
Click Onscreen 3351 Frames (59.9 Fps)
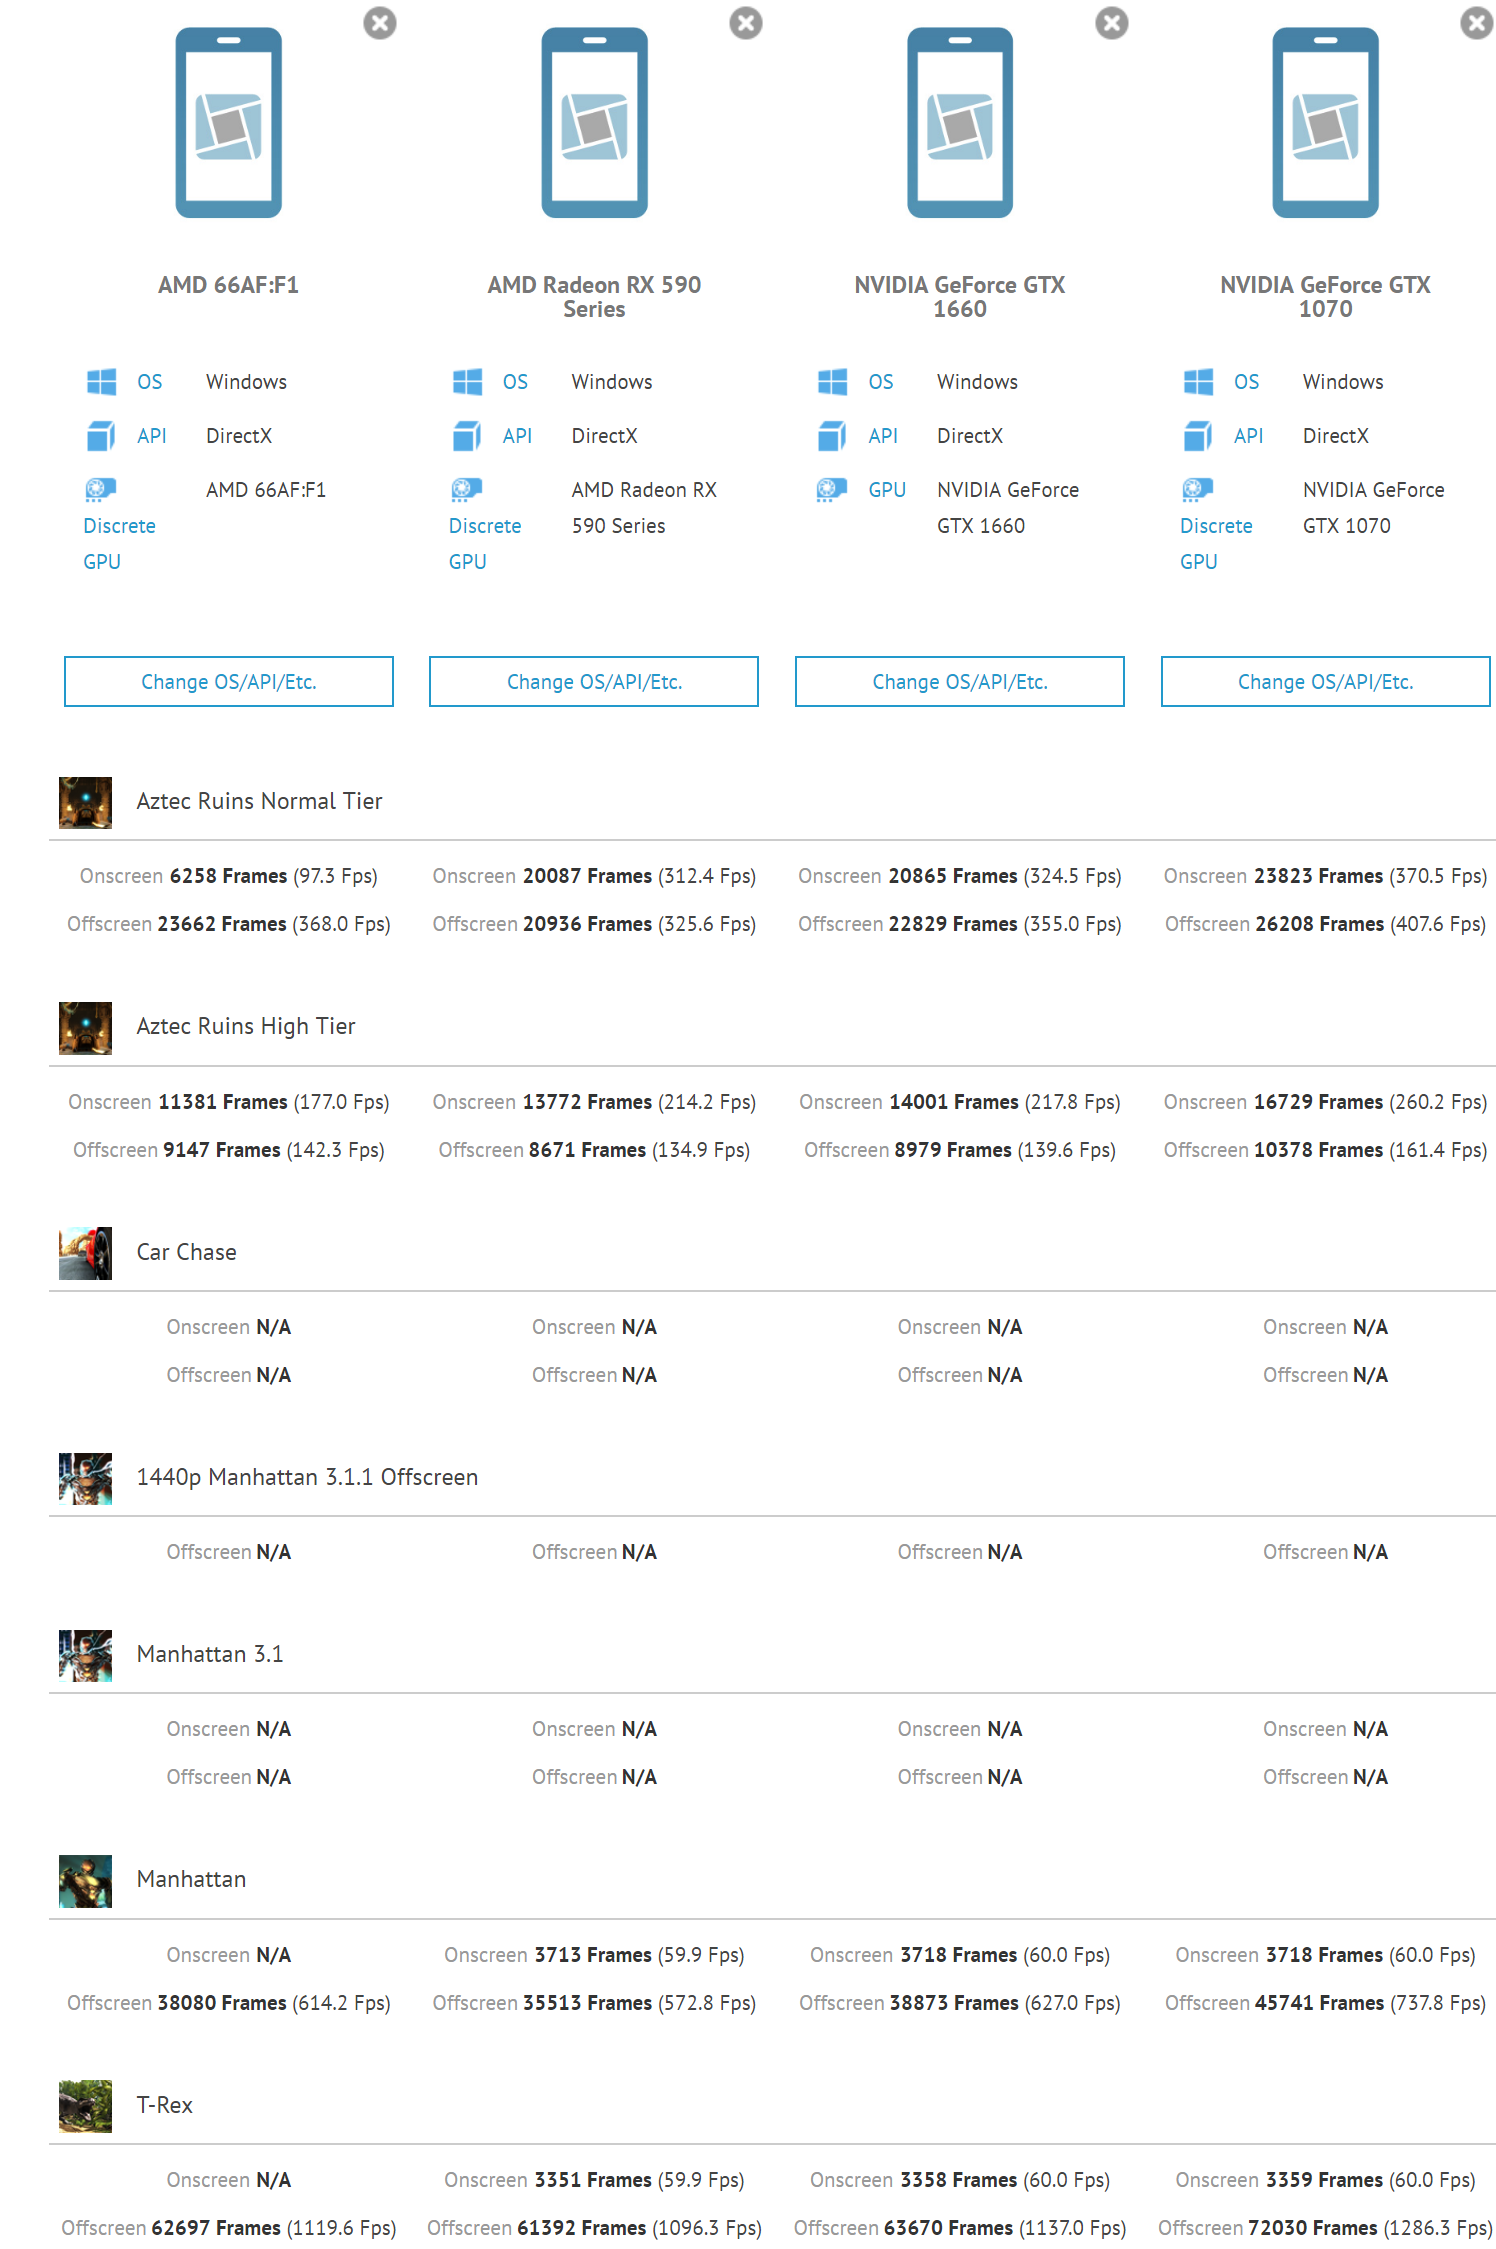(x=594, y=2180)
